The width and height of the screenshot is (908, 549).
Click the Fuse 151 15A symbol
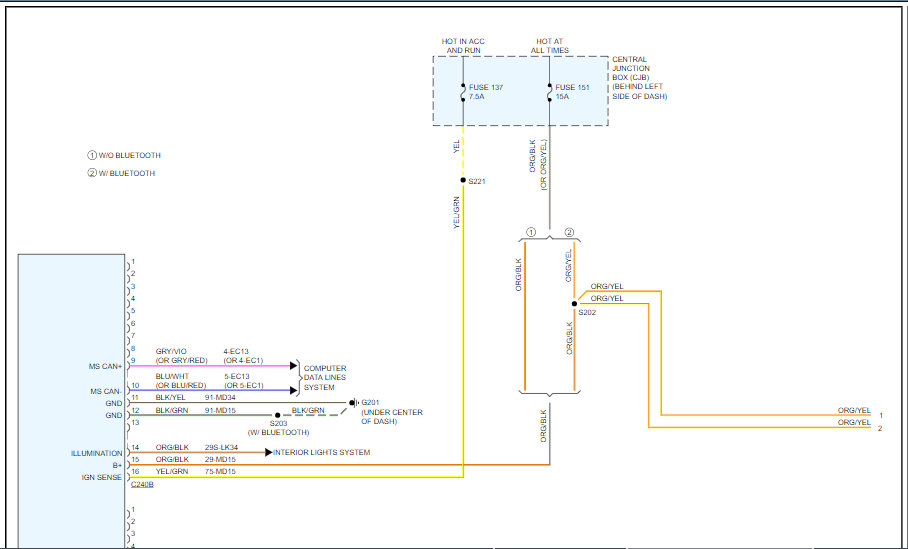tap(550, 92)
